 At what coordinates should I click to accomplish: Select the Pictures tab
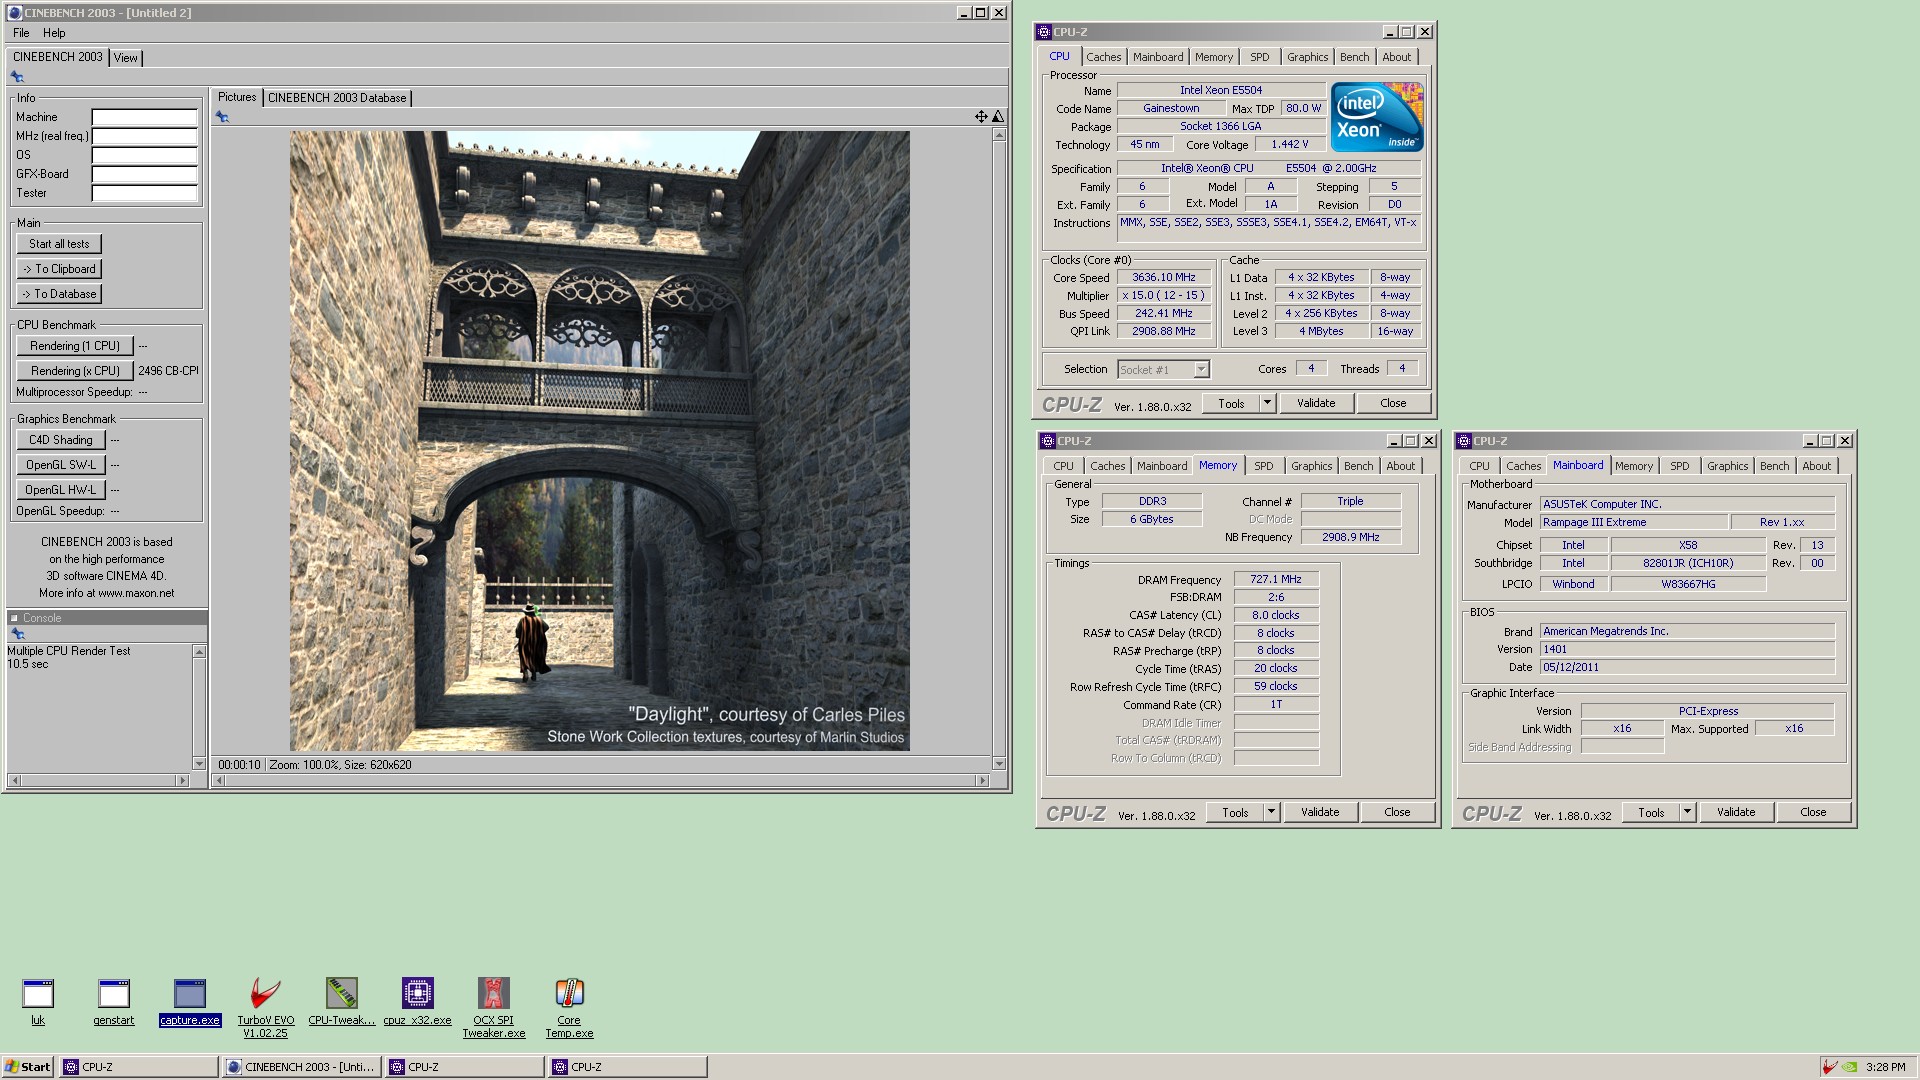click(x=237, y=97)
